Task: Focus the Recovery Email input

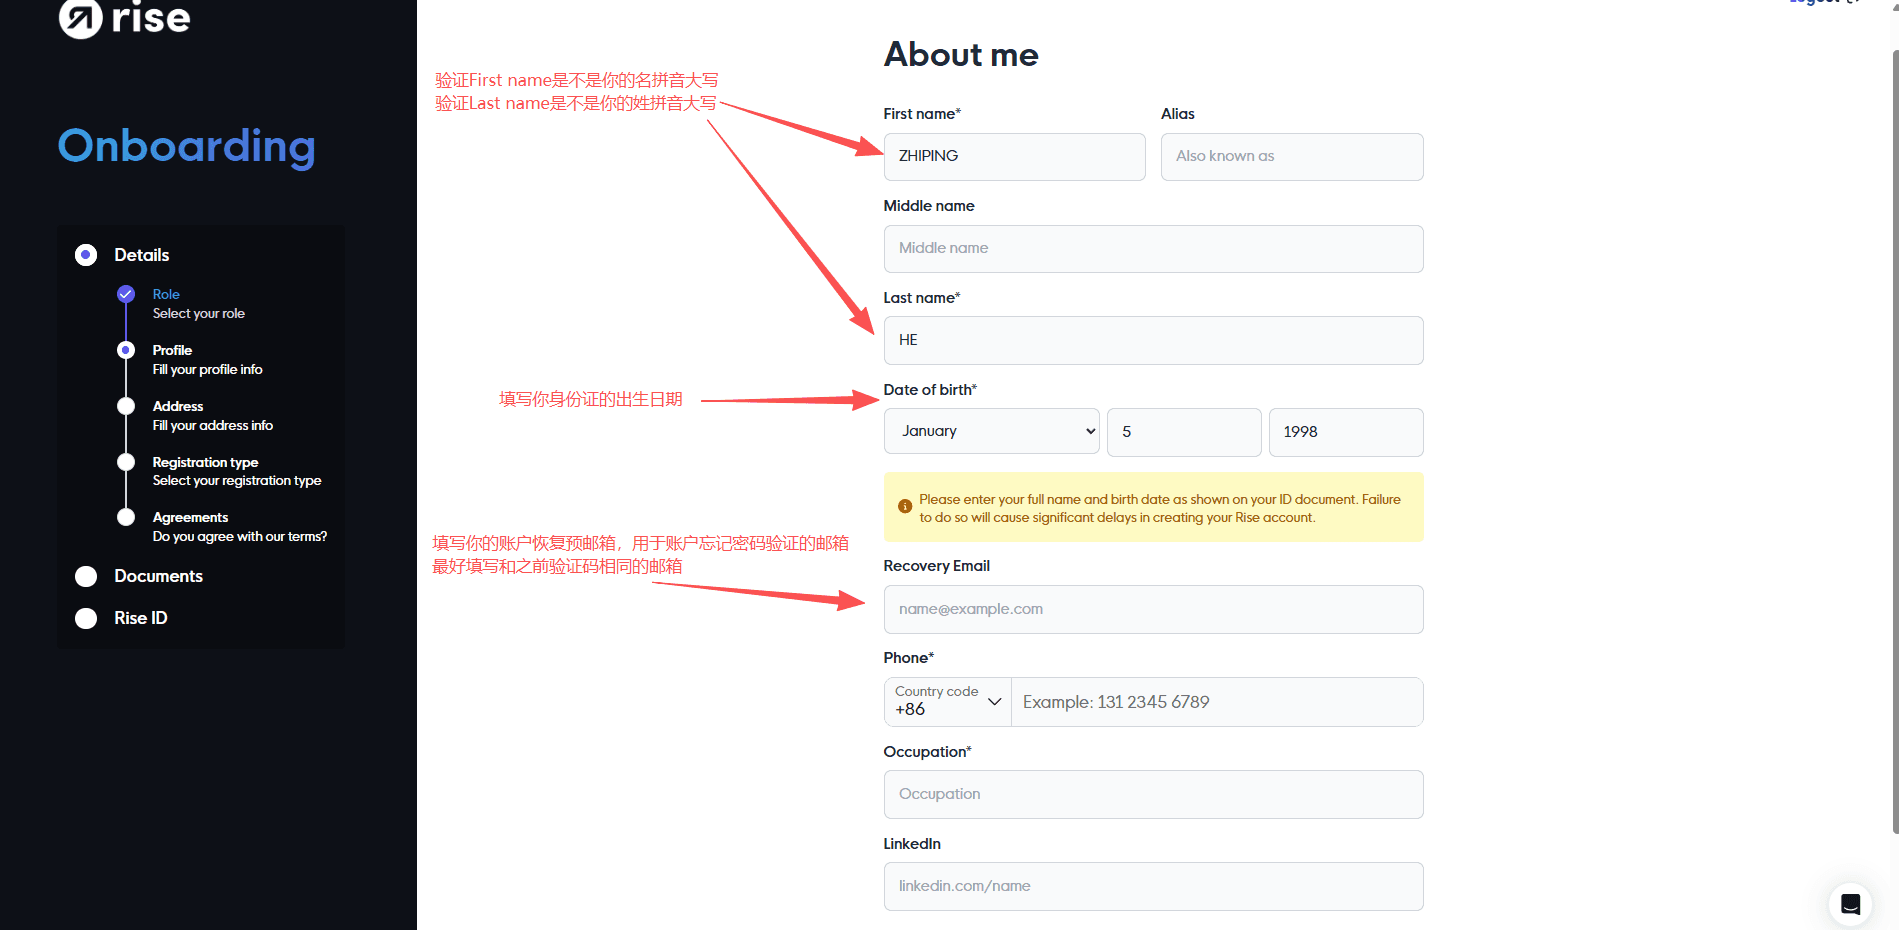Action: tap(1154, 610)
